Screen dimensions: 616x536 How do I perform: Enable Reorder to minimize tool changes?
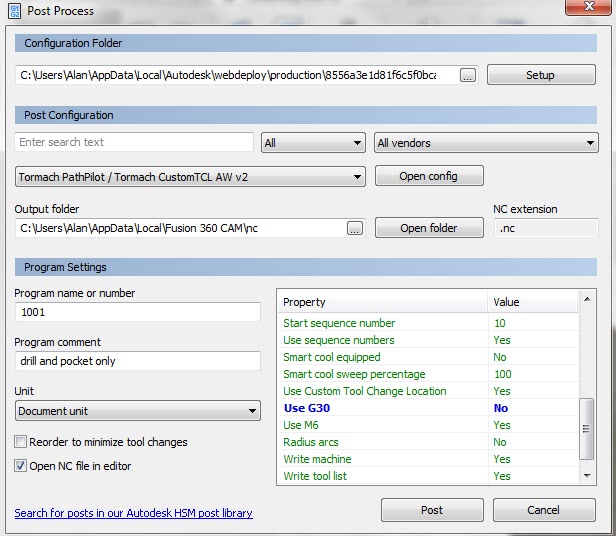(x=20, y=442)
